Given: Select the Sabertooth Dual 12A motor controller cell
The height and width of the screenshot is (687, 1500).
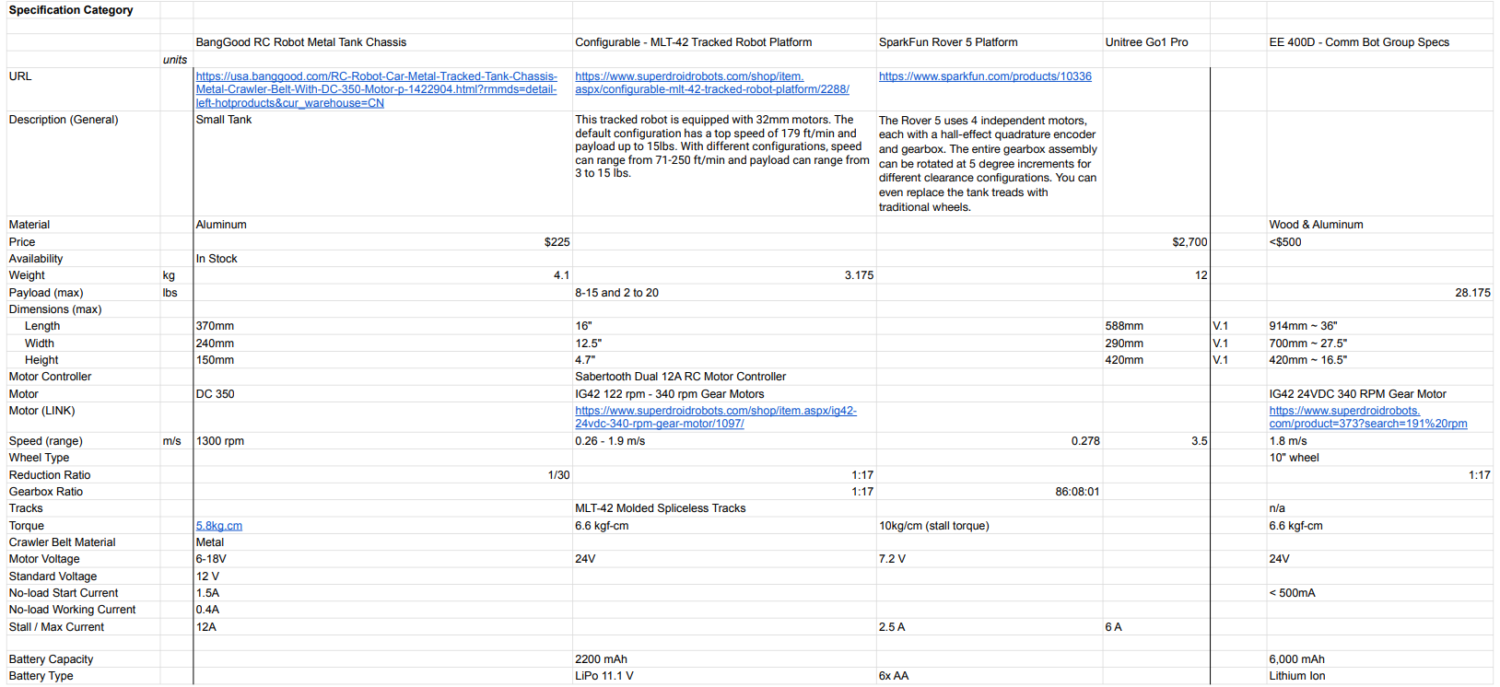Looking at the screenshot, I should pyautogui.click(x=680, y=376).
